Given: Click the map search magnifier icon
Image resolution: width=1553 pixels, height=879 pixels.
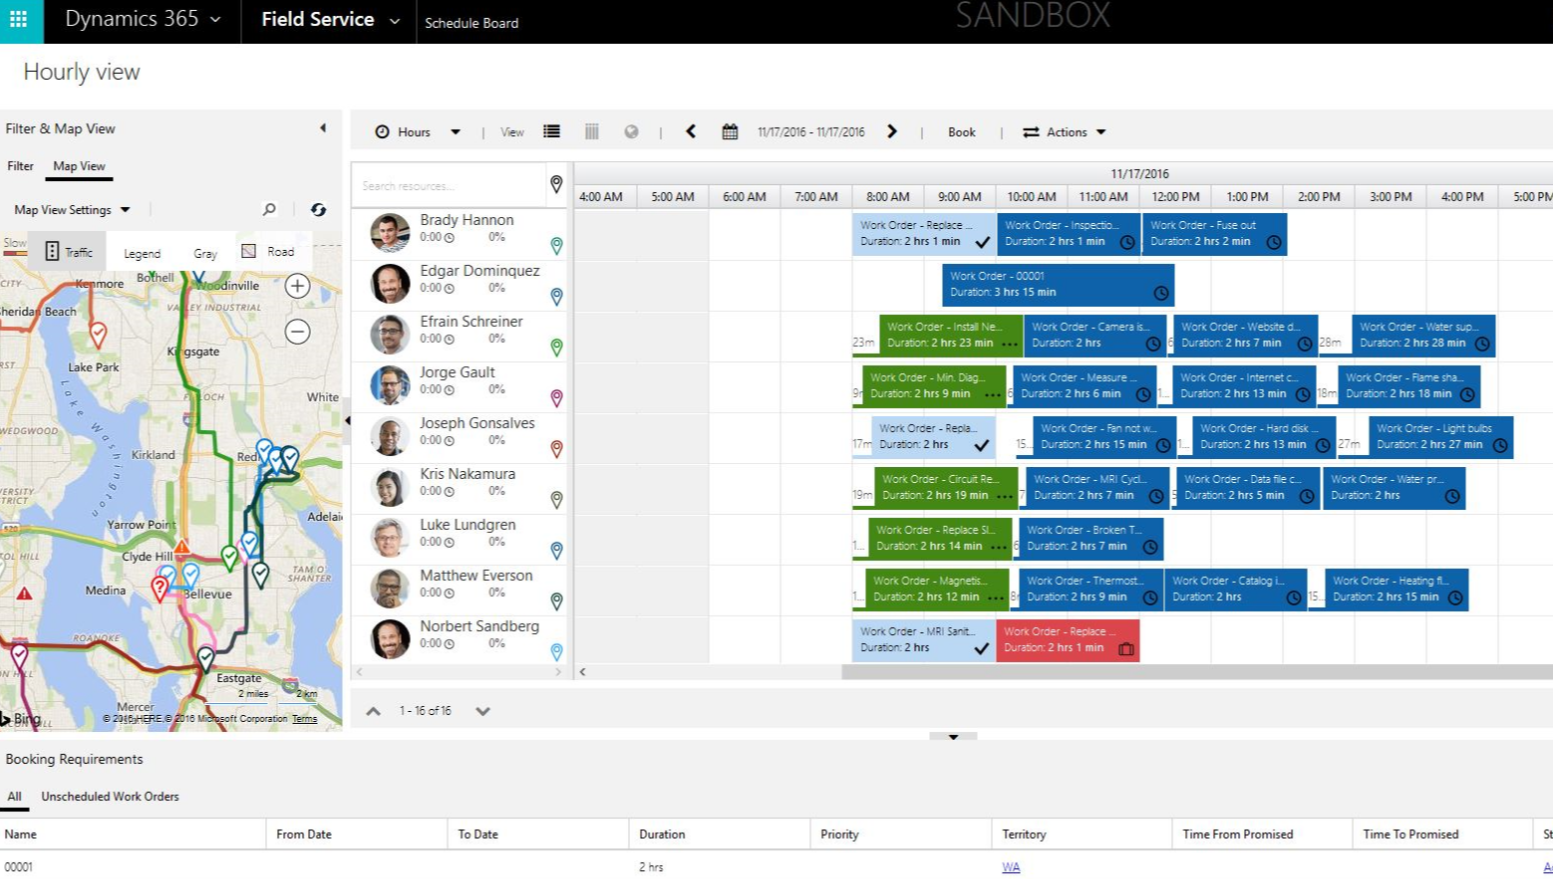Looking at the screenshot, I should pos(269,209).
